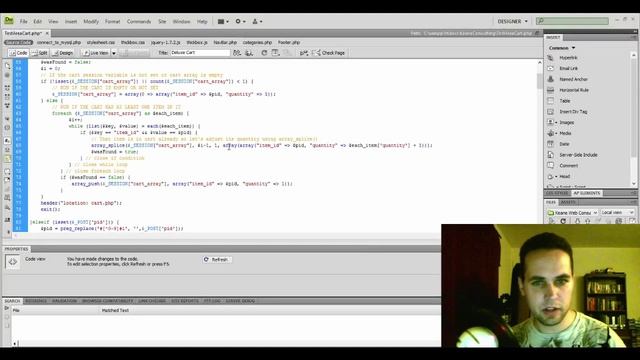Click the Check Page button

[x=329, y=53]
